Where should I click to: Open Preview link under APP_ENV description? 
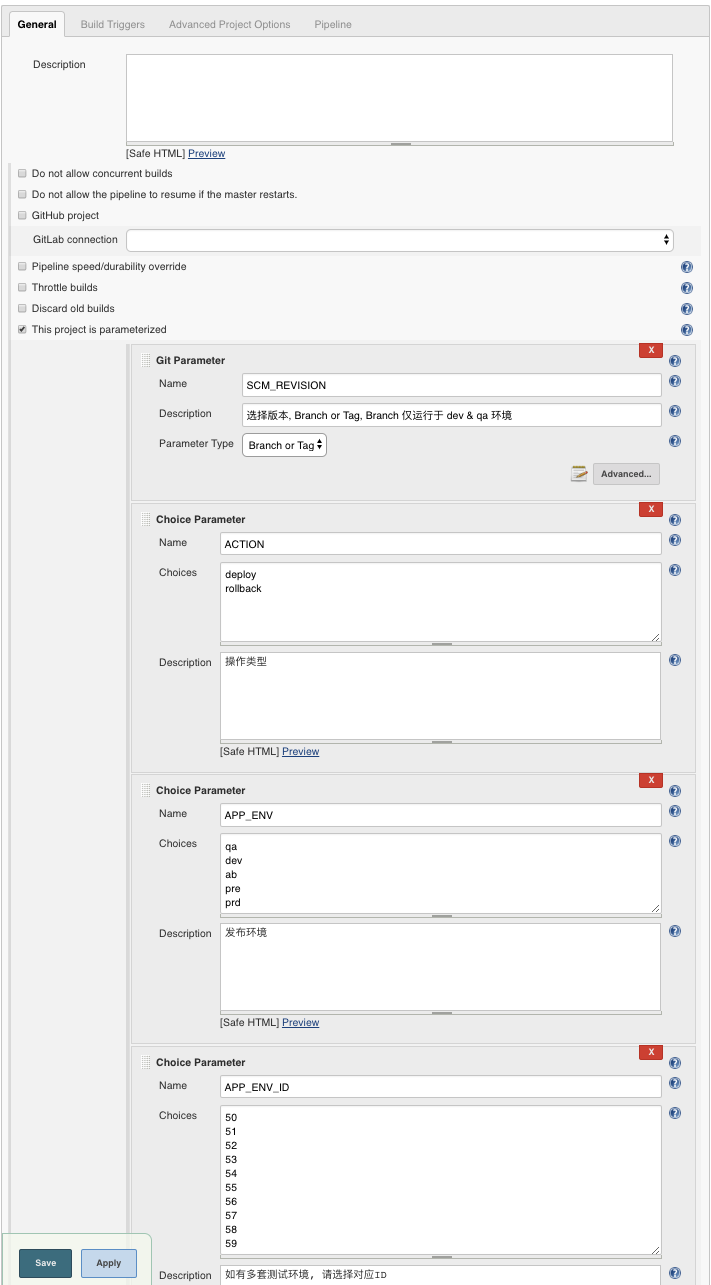[x=301, y=1023]
